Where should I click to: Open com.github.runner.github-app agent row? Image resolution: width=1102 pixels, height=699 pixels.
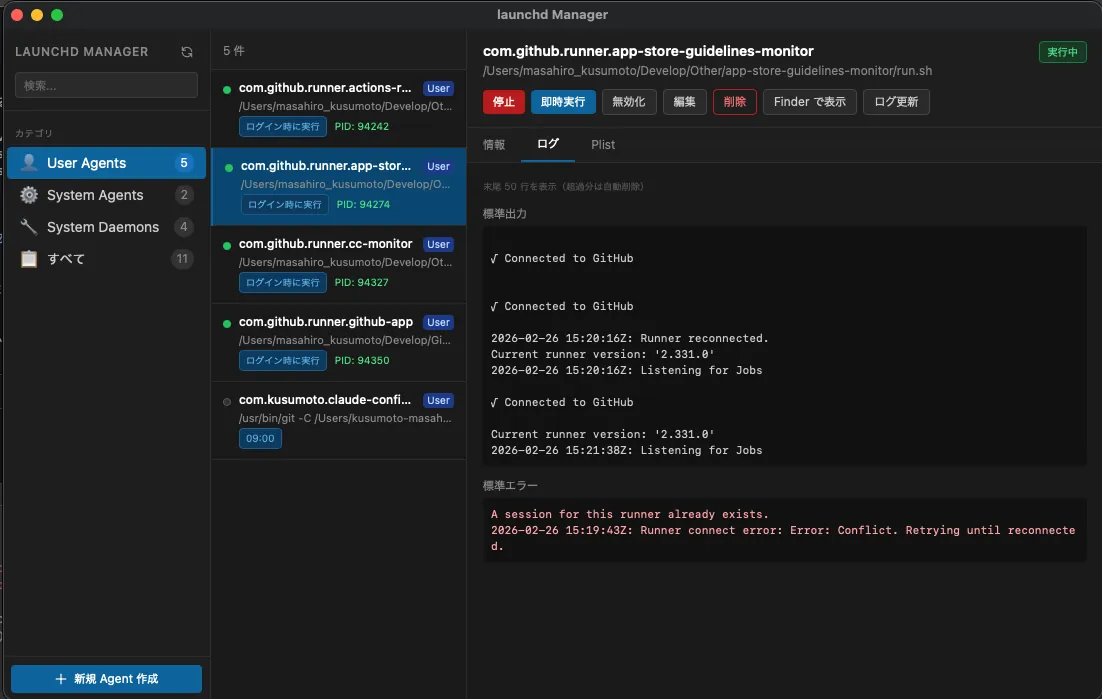pos(339,342)
